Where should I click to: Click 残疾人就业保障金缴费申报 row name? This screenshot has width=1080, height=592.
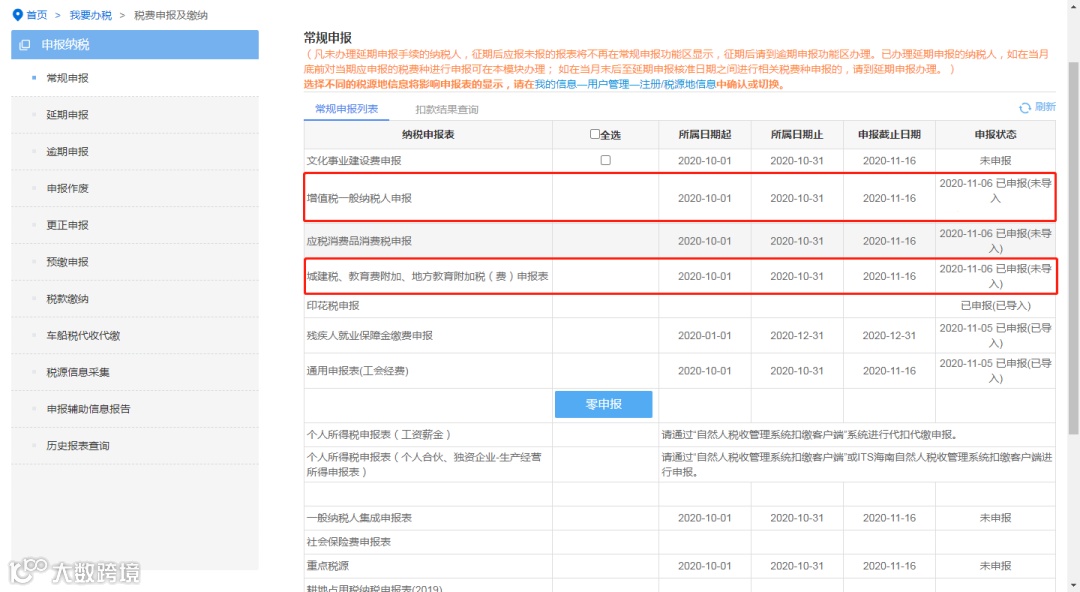click(x=370, y=336)
